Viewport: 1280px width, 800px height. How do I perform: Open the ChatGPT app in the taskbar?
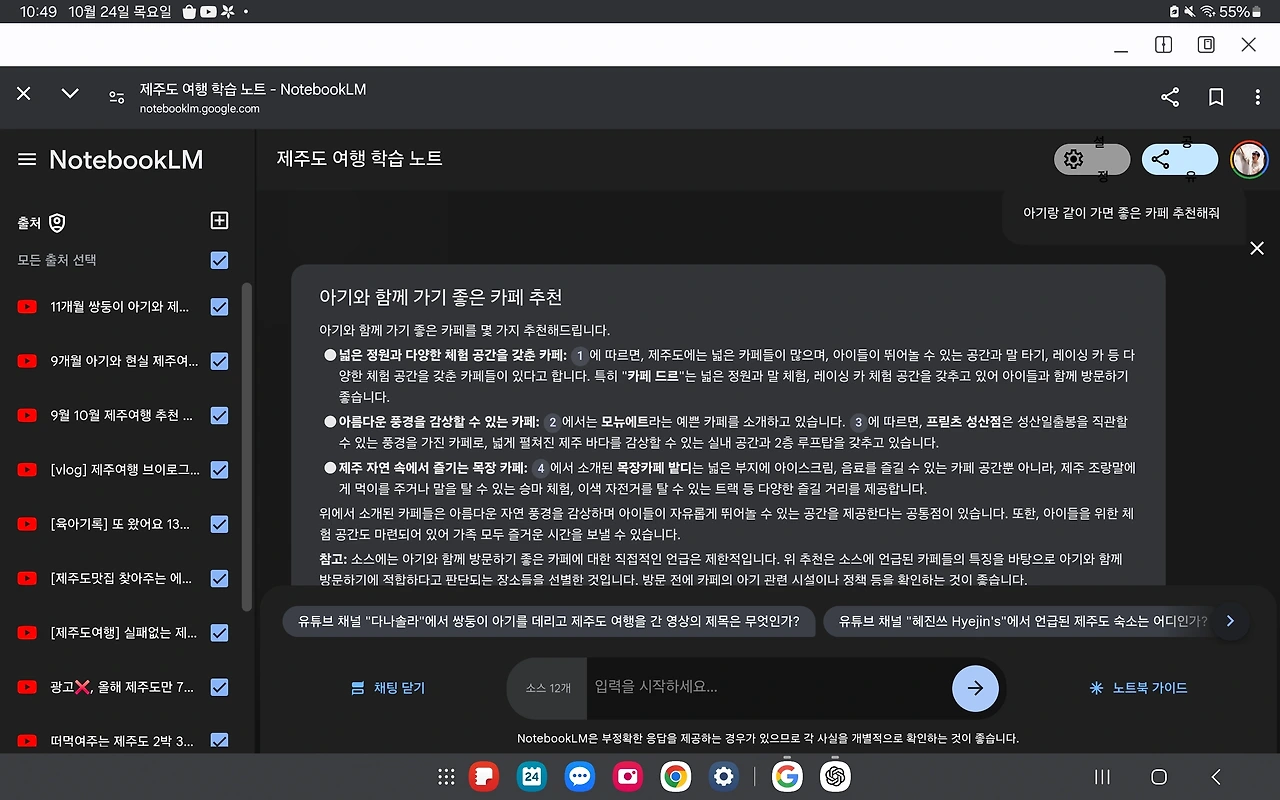835,777
